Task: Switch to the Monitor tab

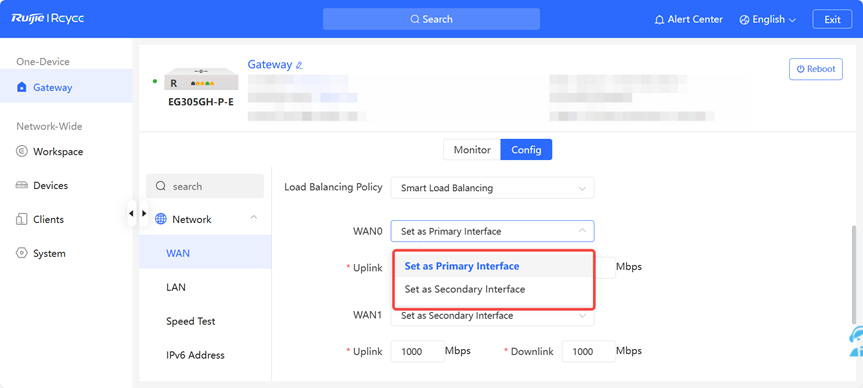Action: point(472,150)
